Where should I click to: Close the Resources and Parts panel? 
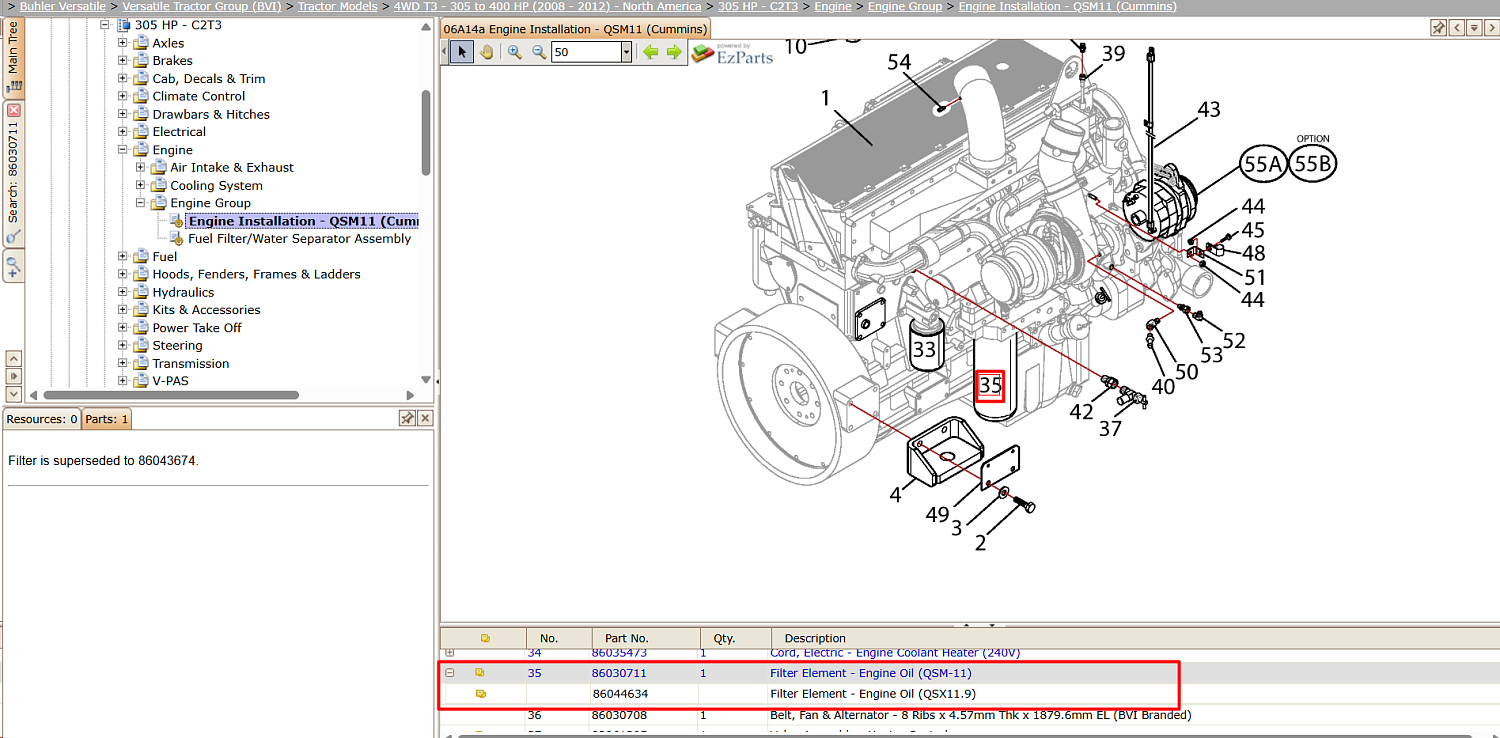click(x=425, y=418)
